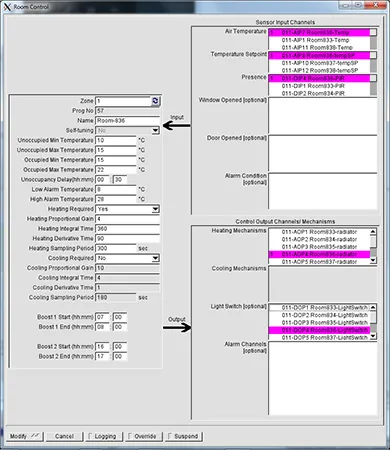
Task: Select 011-DOP4 Room836-LightSwitch entry
Action: click(x=319, y=330)
